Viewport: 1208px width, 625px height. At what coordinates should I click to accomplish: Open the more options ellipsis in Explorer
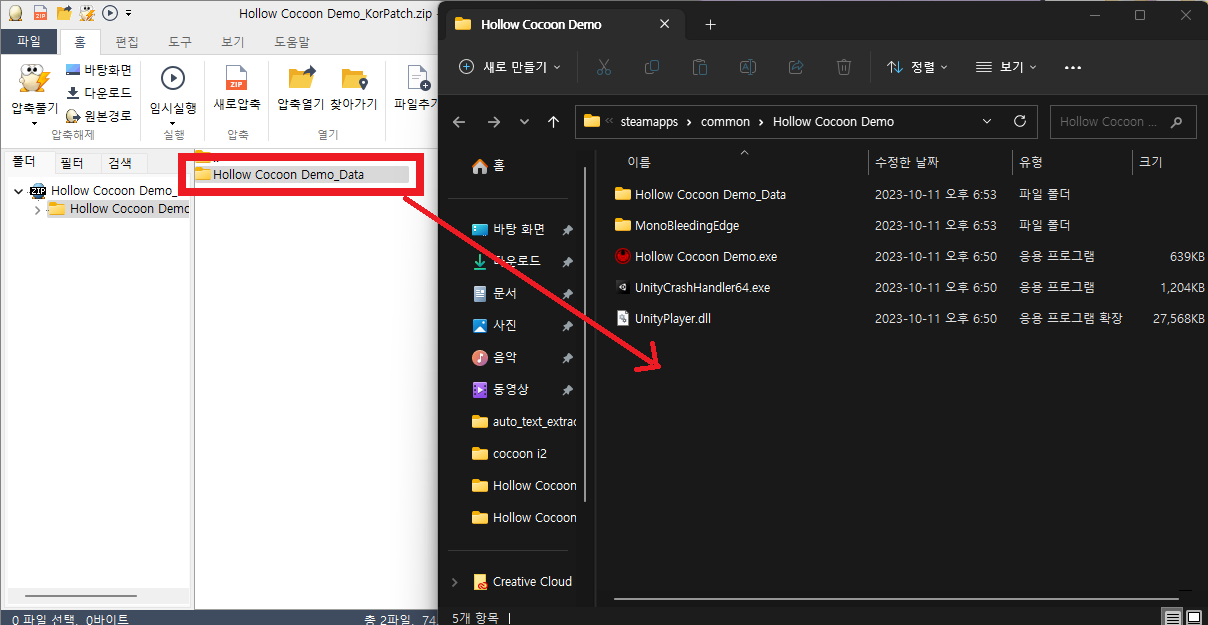tap(1073, 67)
